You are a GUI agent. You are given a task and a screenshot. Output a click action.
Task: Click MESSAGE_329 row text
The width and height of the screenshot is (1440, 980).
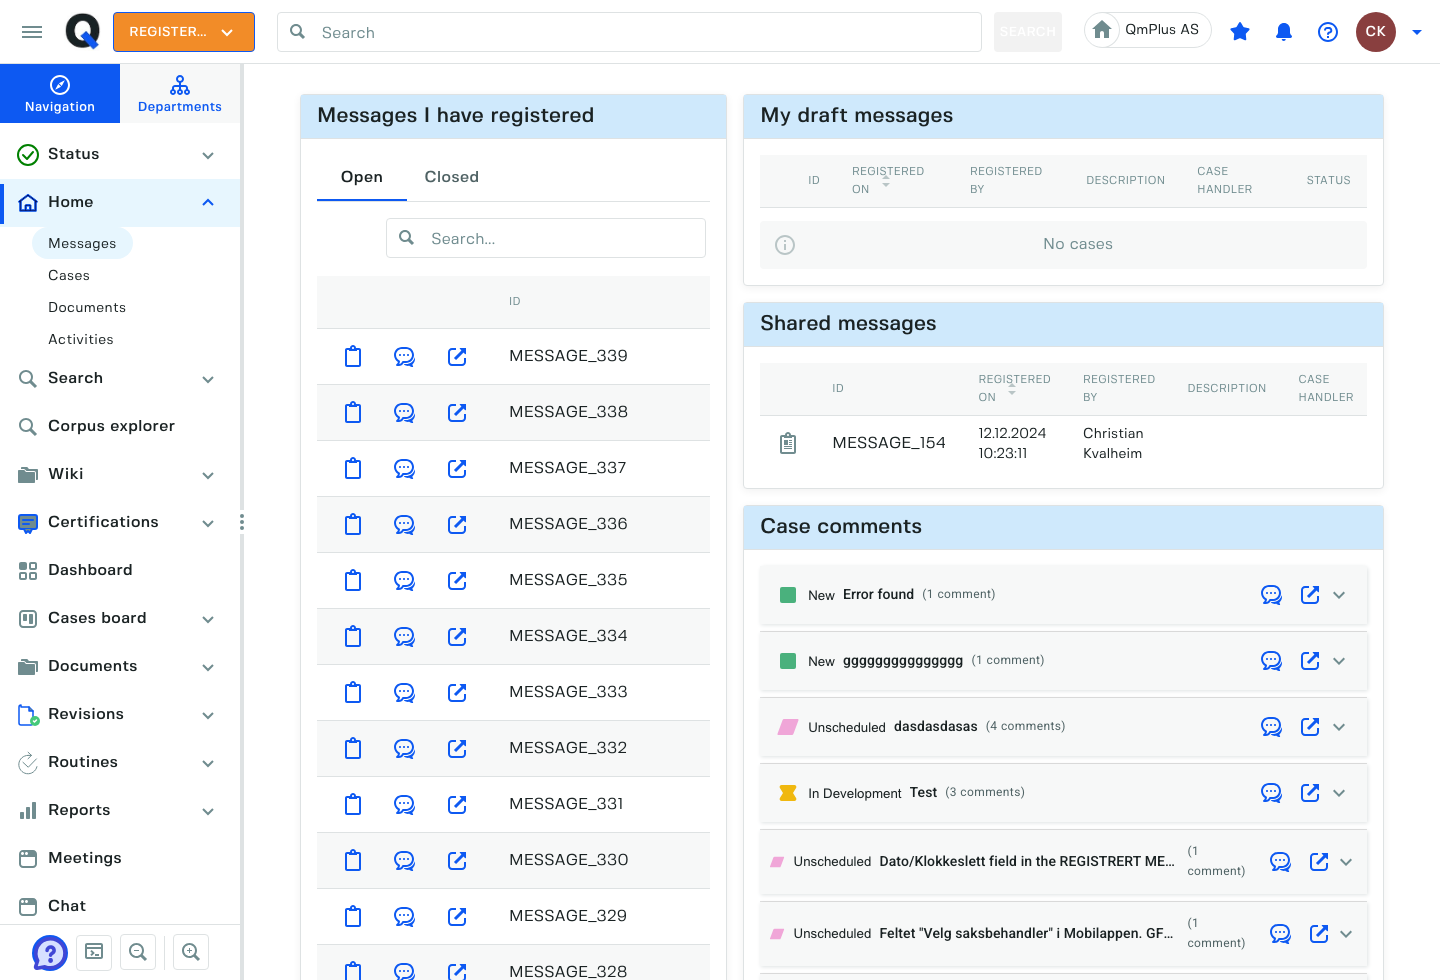coord(568,916)
